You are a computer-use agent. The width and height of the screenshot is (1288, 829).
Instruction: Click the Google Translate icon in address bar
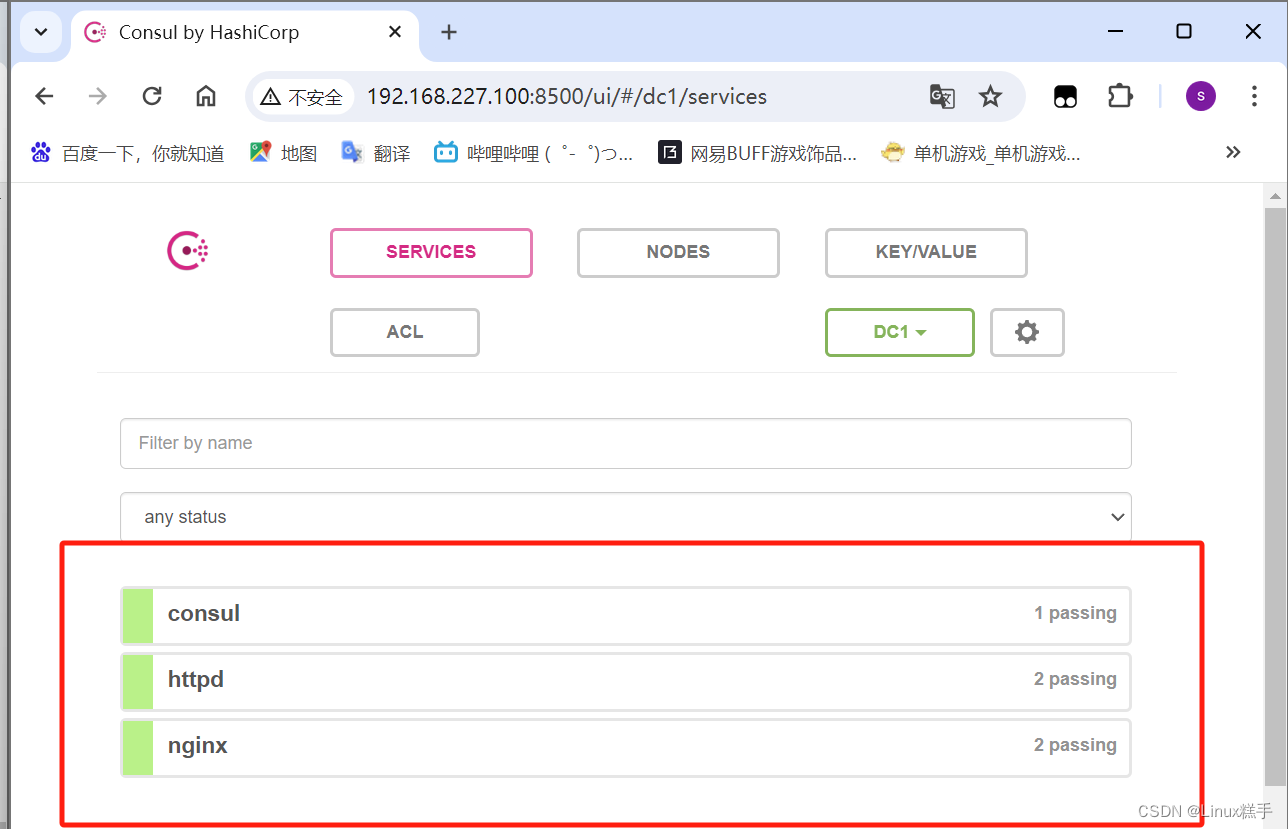point(941,96)
